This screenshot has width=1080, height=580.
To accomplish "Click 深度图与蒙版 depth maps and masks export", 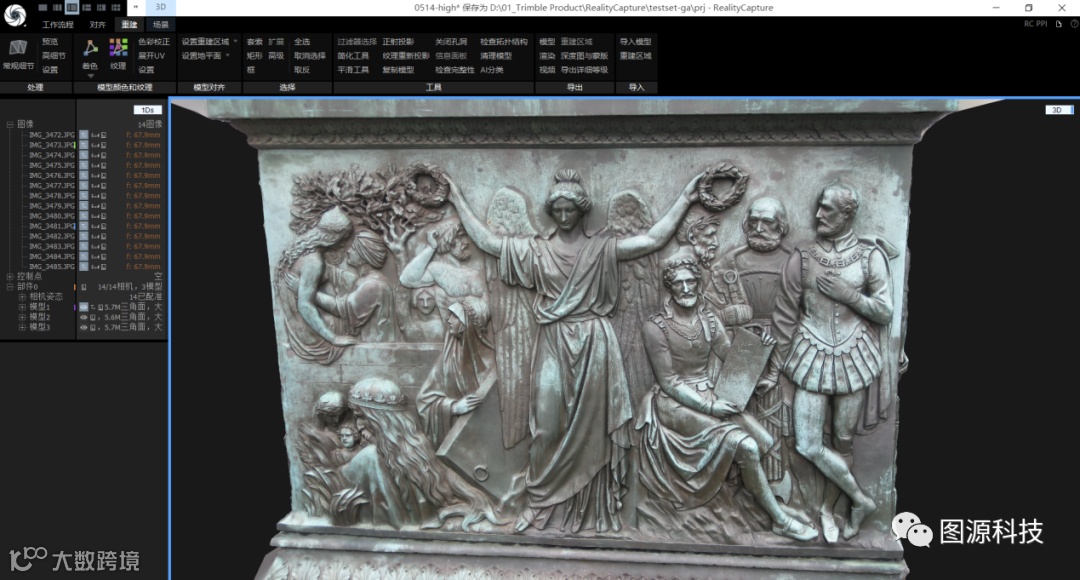I will [584, 56].
